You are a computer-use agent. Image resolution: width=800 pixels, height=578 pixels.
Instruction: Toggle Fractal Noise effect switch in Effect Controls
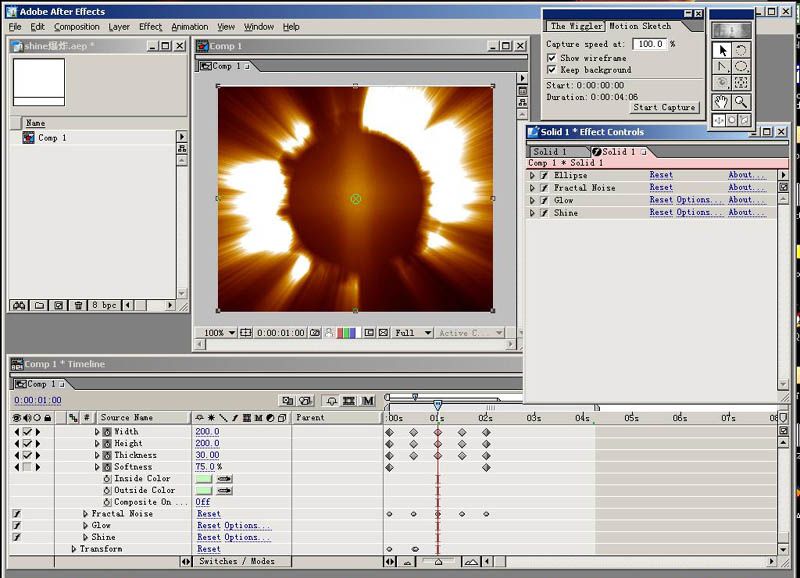tap(544, 188)
